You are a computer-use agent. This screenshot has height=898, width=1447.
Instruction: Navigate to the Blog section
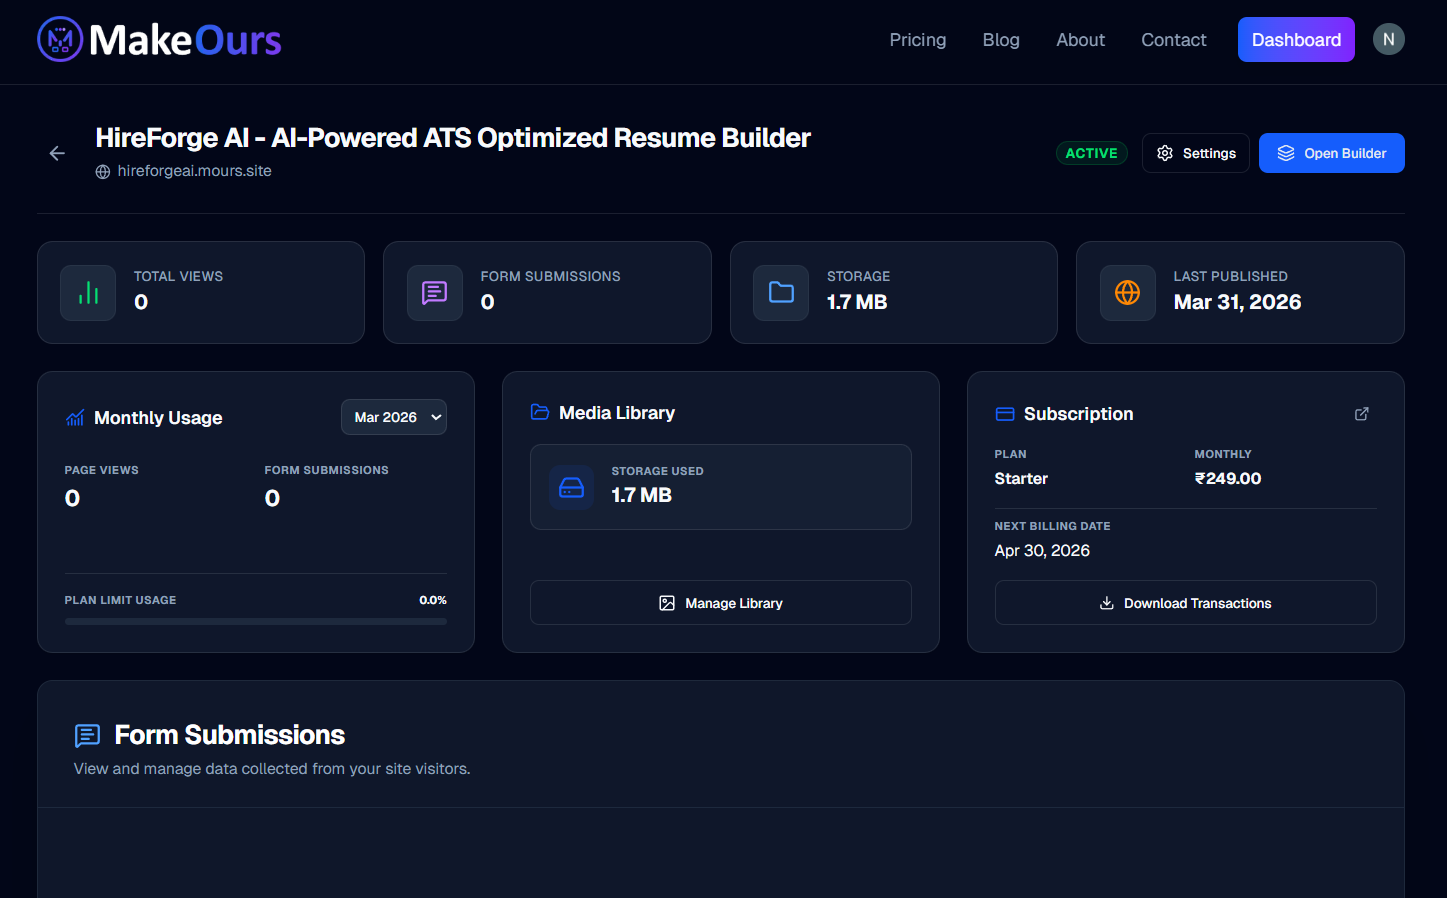tap(1001, 40)
